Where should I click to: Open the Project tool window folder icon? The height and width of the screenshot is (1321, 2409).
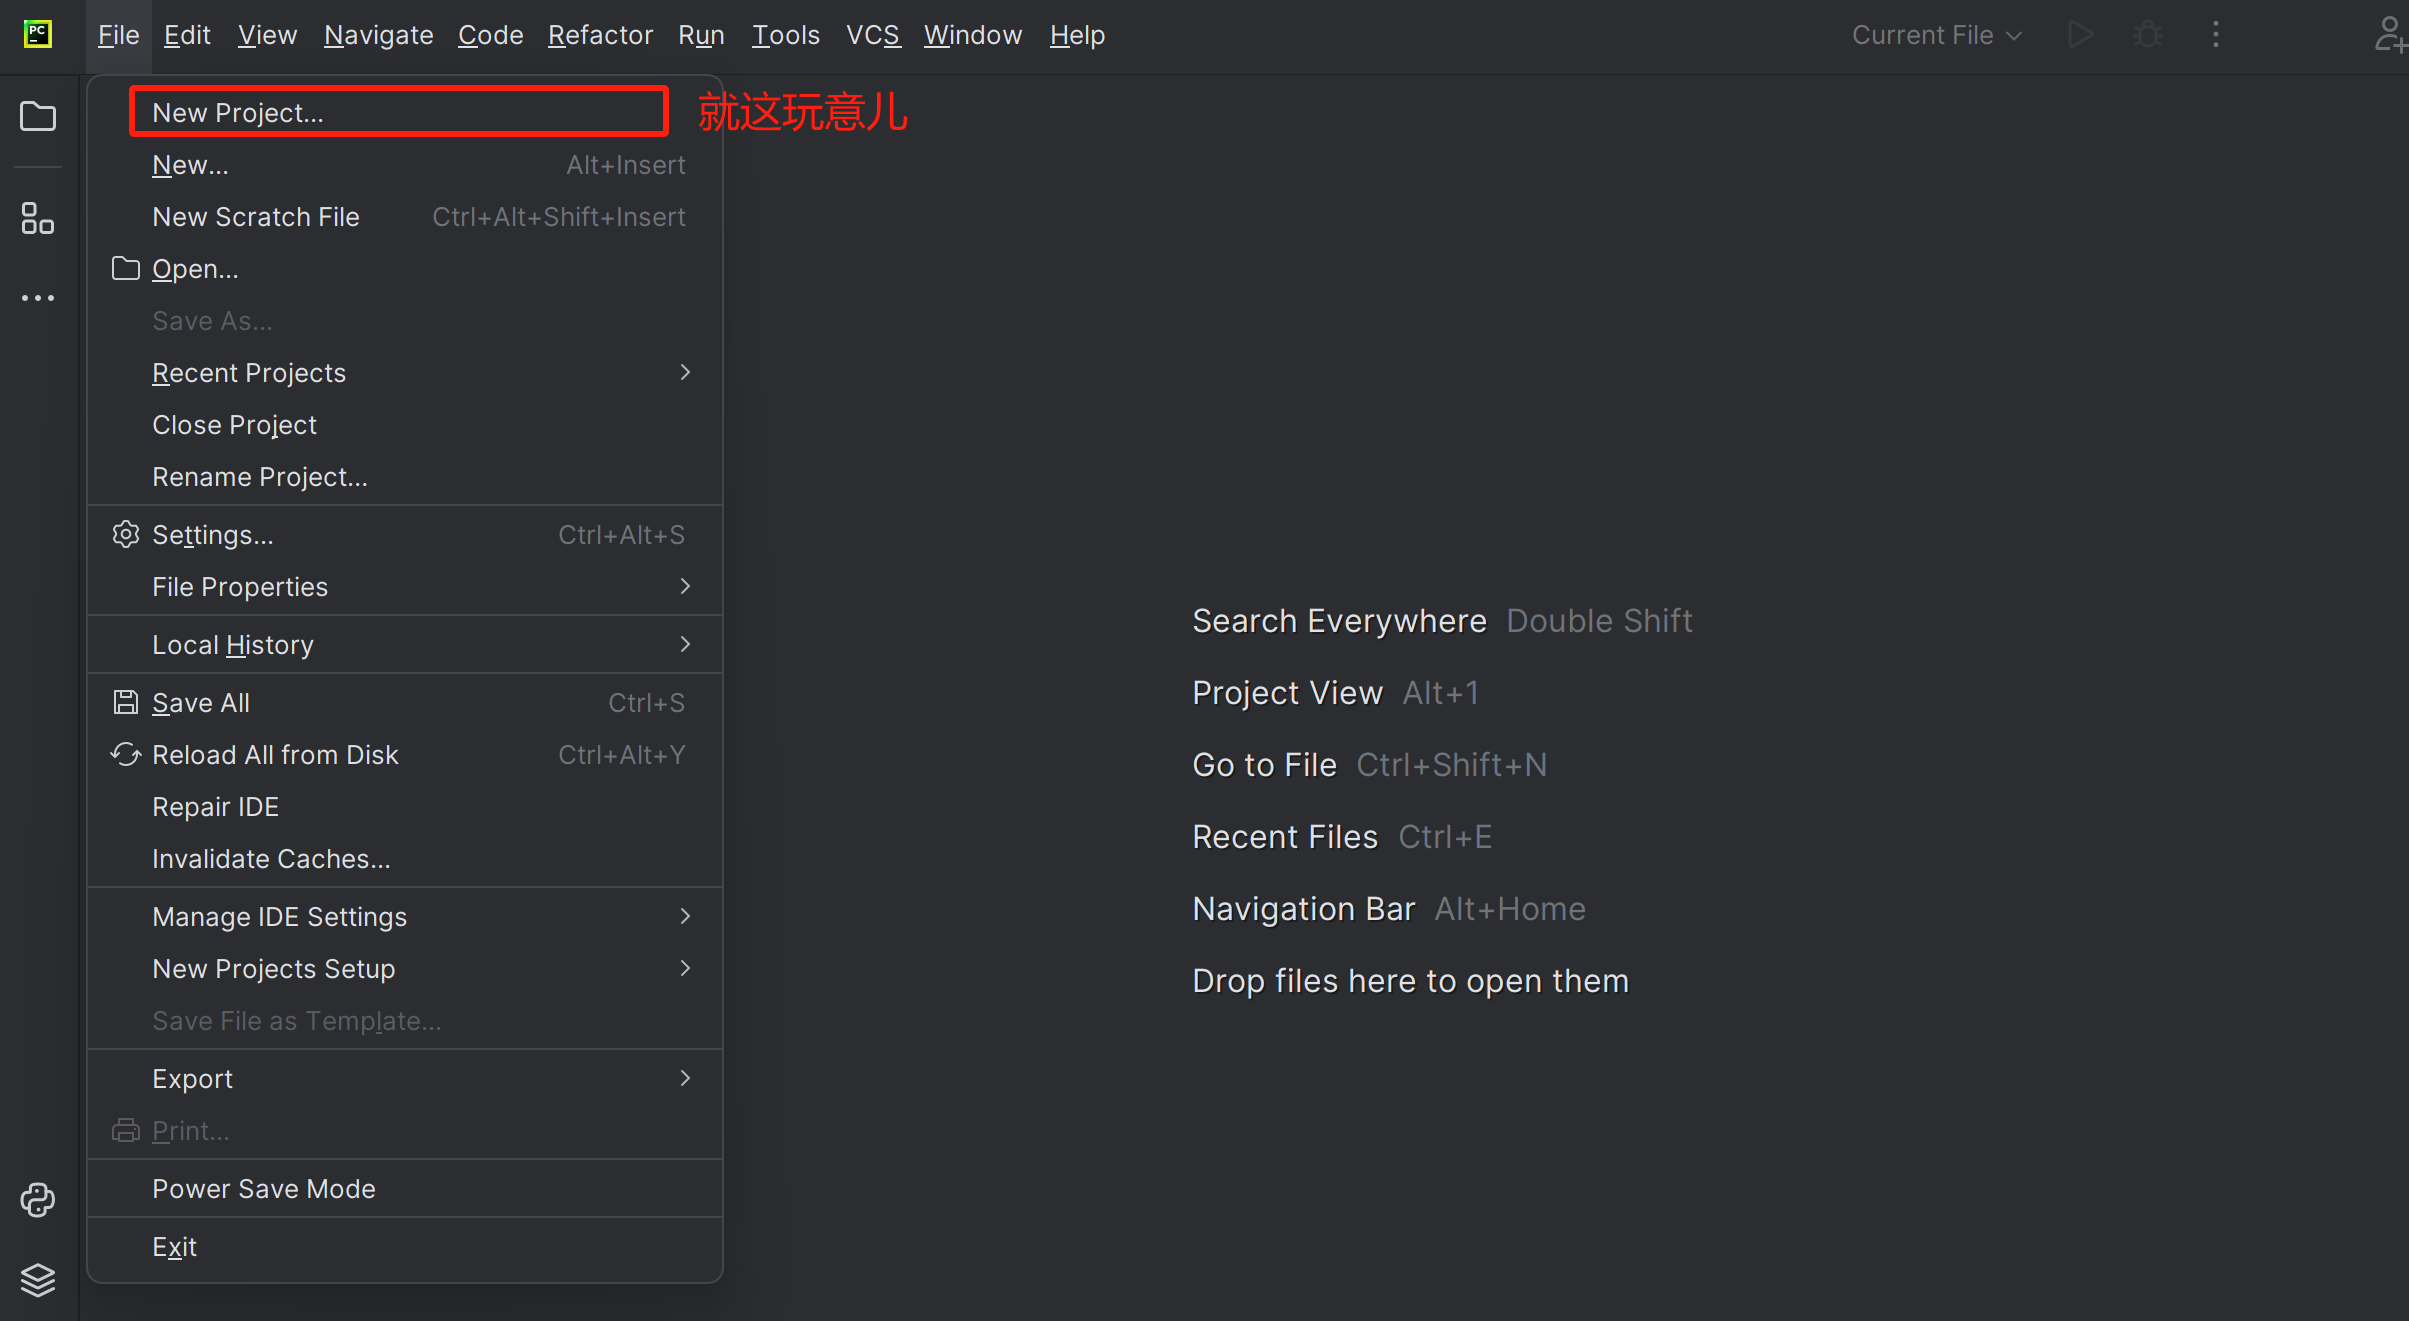pyautogui.click(x=38, y=116)
